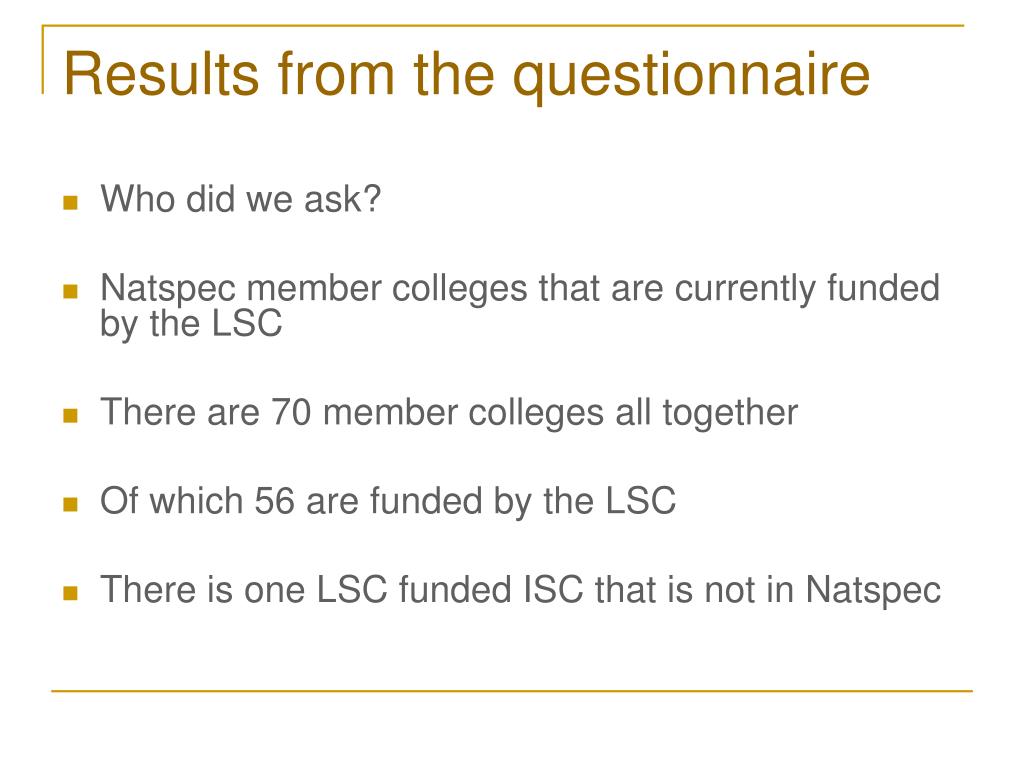Select the 'Who did we ask?' bullet text
This screenshot has height=768, width=1024.
(240, 199)
